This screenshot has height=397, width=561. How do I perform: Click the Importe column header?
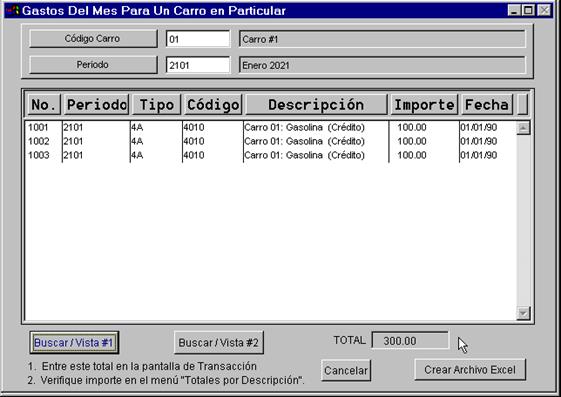pyautogui.click(x=424, y=105)
